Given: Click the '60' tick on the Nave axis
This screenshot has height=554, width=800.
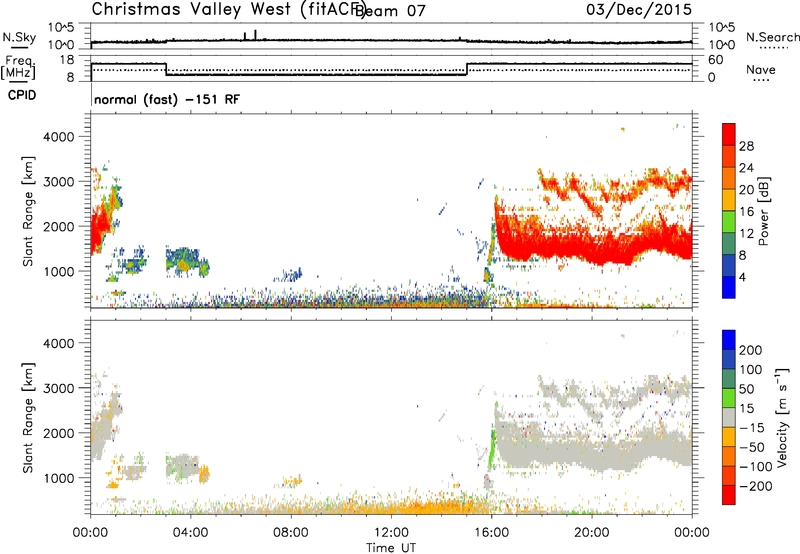Looking at the screenshot, I should pyautogui.click(x=716, y=60).
